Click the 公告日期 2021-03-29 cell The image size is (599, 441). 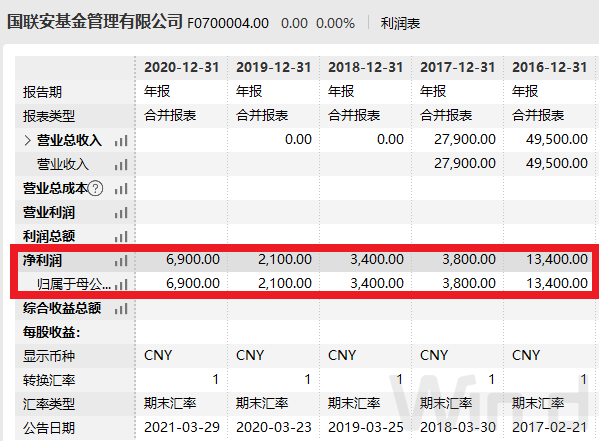182,427
